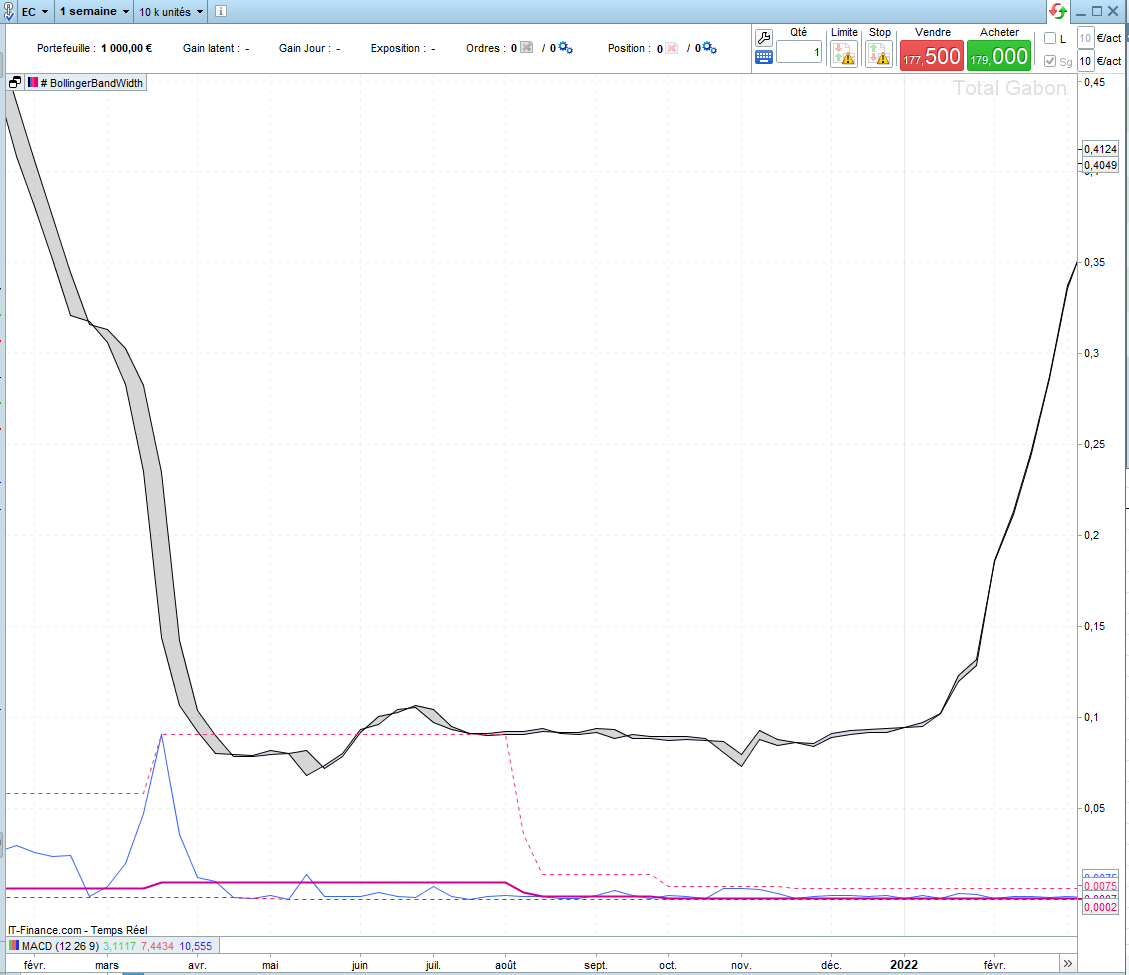
Task: Click the 'Ordres' label
Action: 483,48
